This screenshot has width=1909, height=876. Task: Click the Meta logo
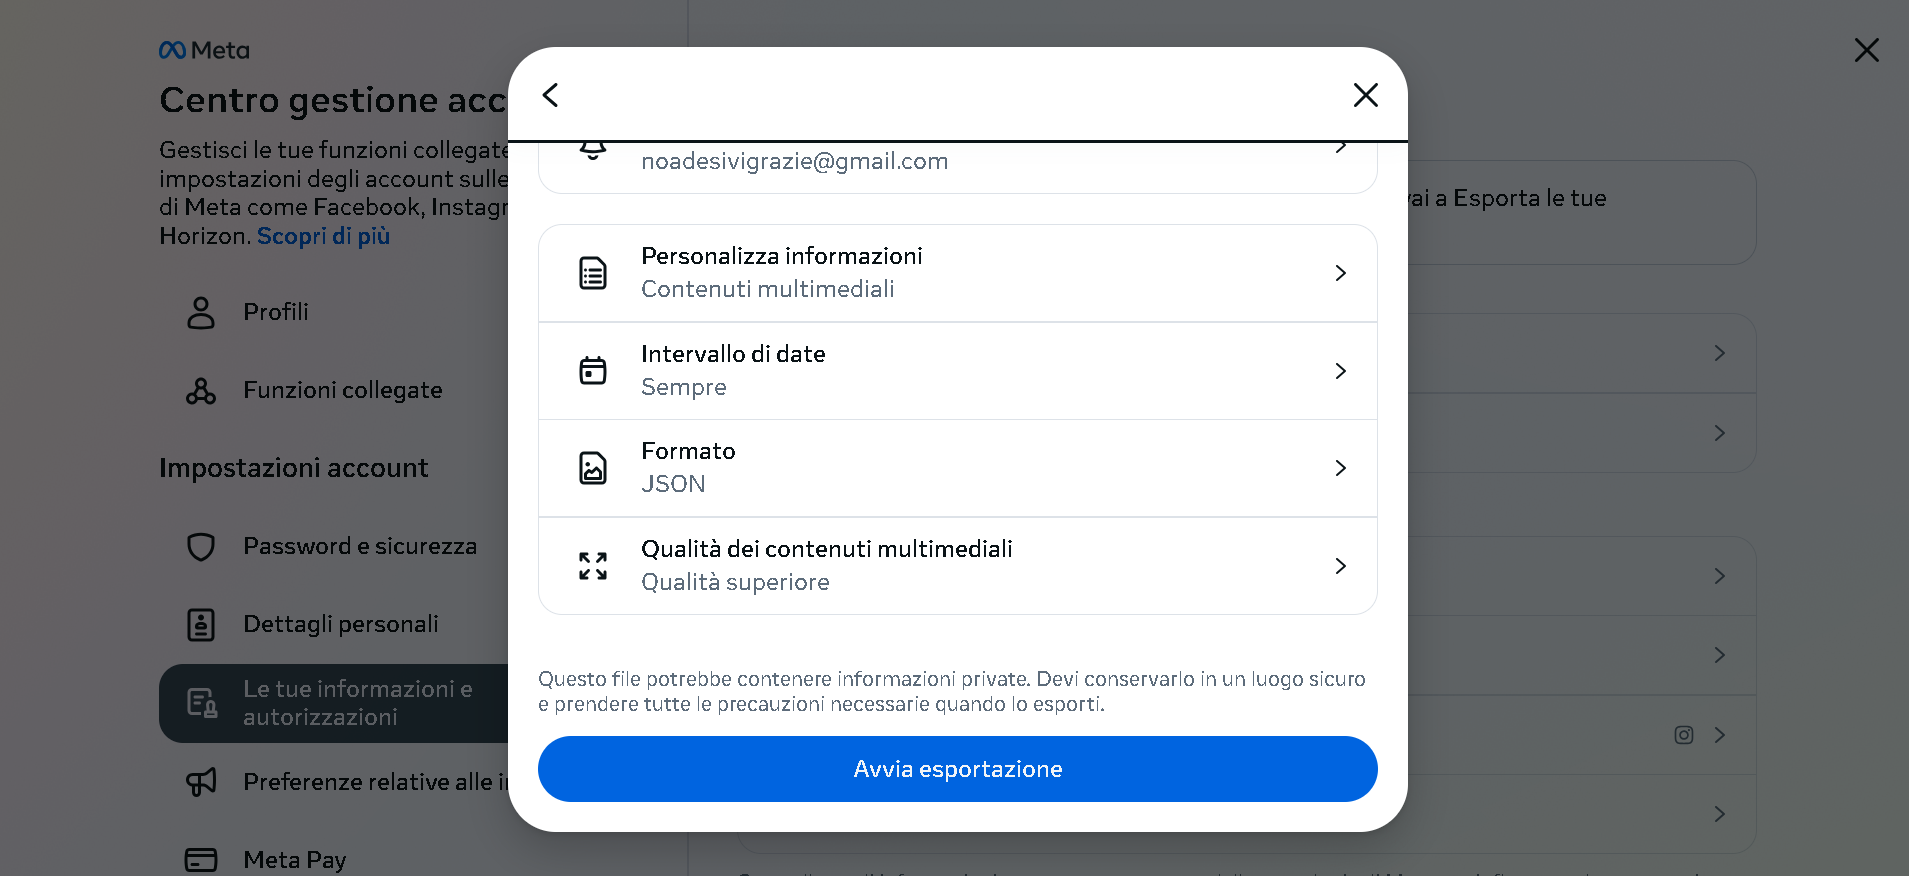pyautogui.click(x=205, y=50)
